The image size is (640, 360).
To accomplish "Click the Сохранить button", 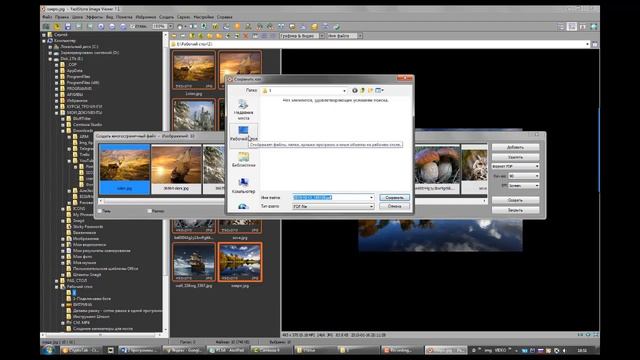I will 394,198.
